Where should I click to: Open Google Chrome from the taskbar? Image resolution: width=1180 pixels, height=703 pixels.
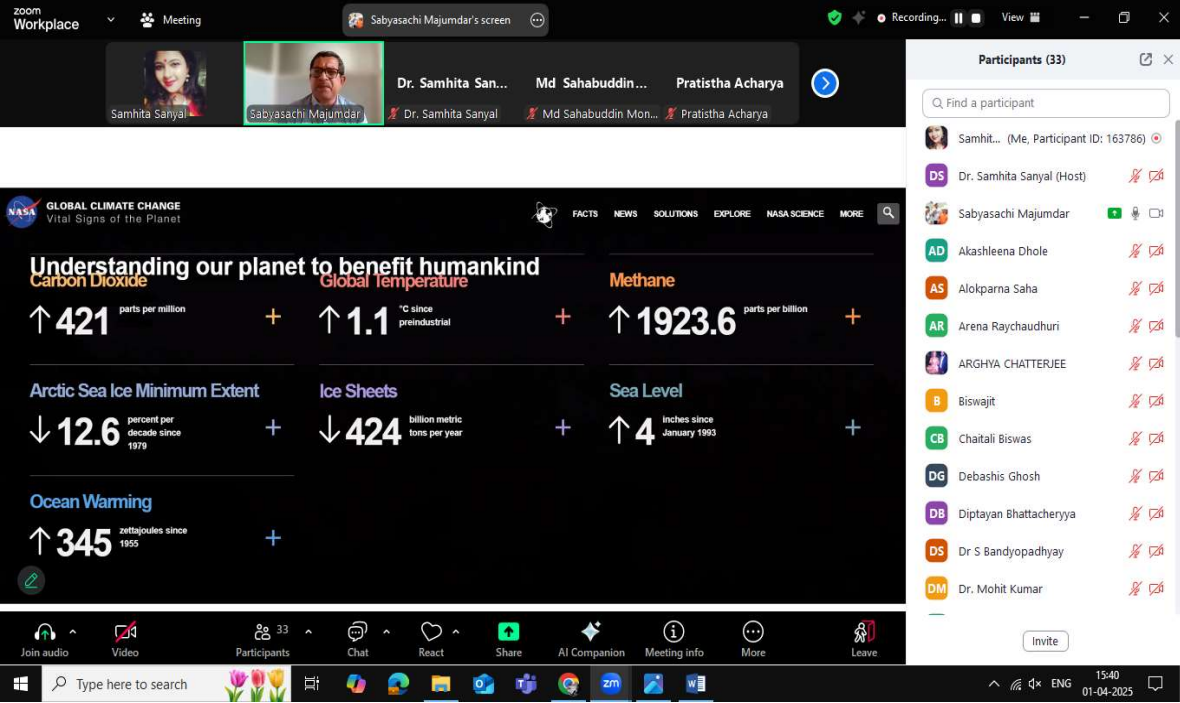(x=568, y=683)
